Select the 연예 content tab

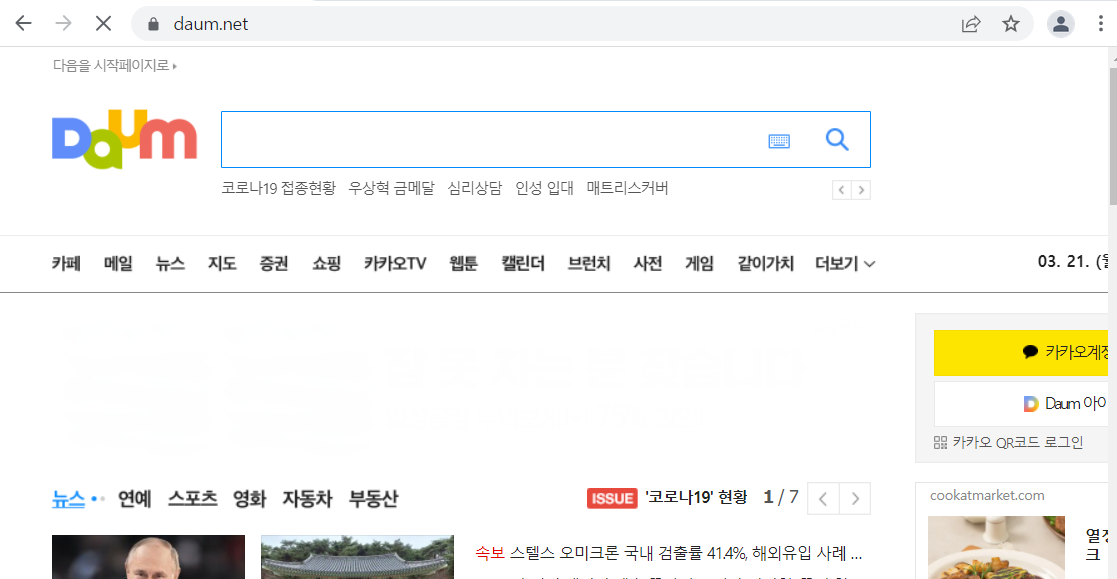(x=135, y=499)
